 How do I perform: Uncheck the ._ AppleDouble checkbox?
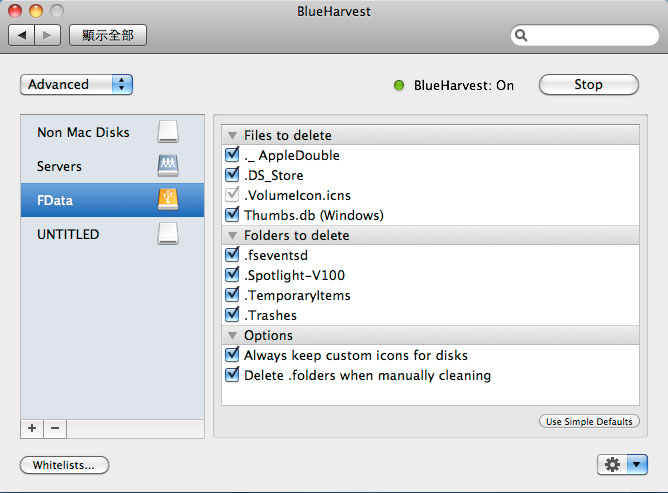(x=232, y=154)
